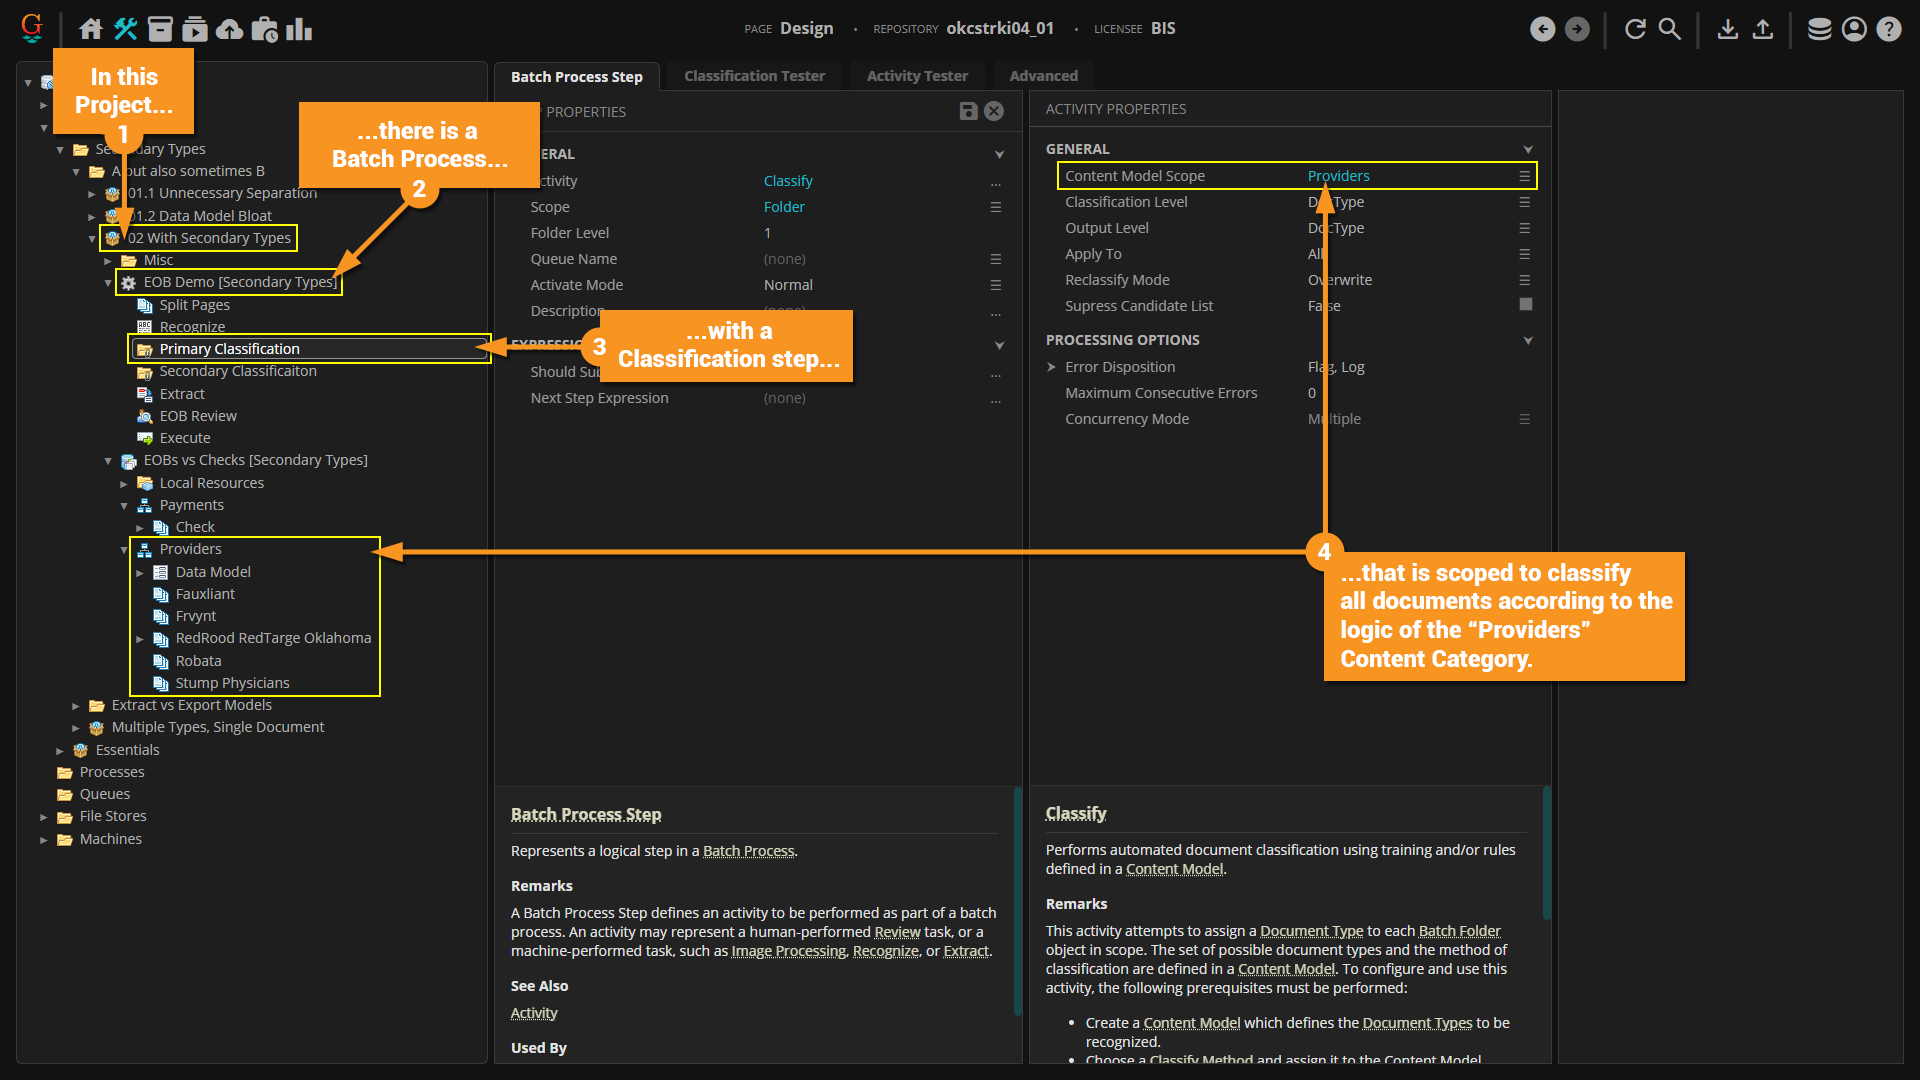Image resolution: width=1920 pixels, height=1080 pixels.
Task: Open the Content Model Scope dropdown menu
Action: [1524, 176]
